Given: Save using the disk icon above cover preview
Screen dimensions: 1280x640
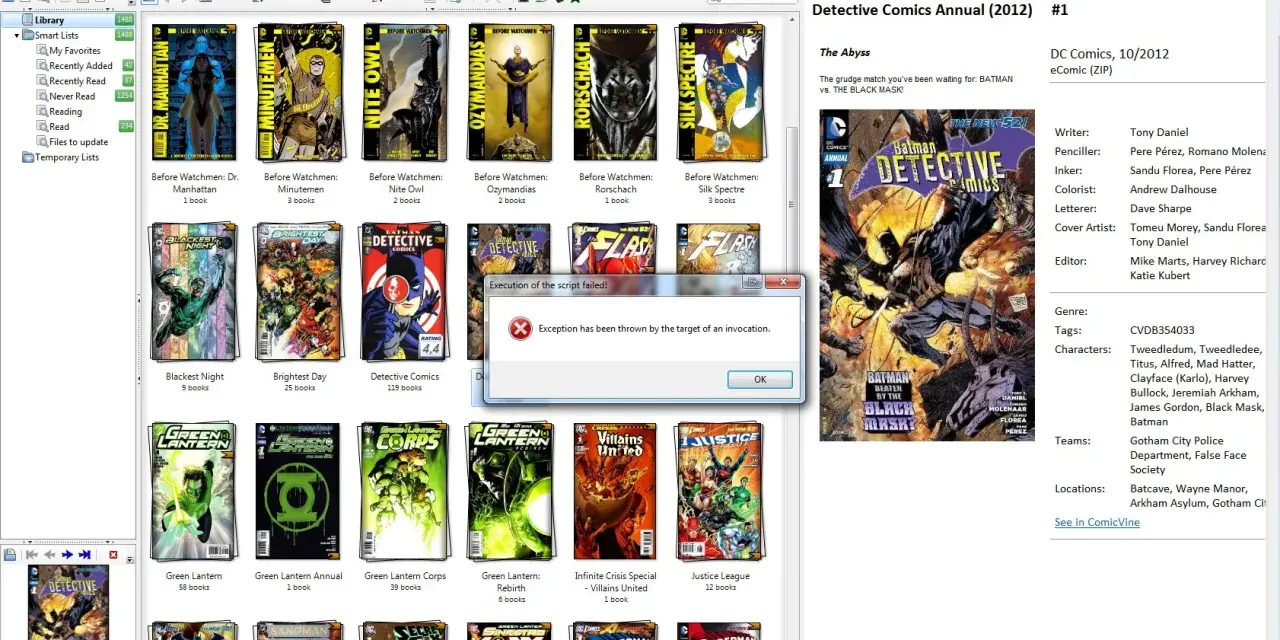Looking at the screenshot, I should [10, 554].
